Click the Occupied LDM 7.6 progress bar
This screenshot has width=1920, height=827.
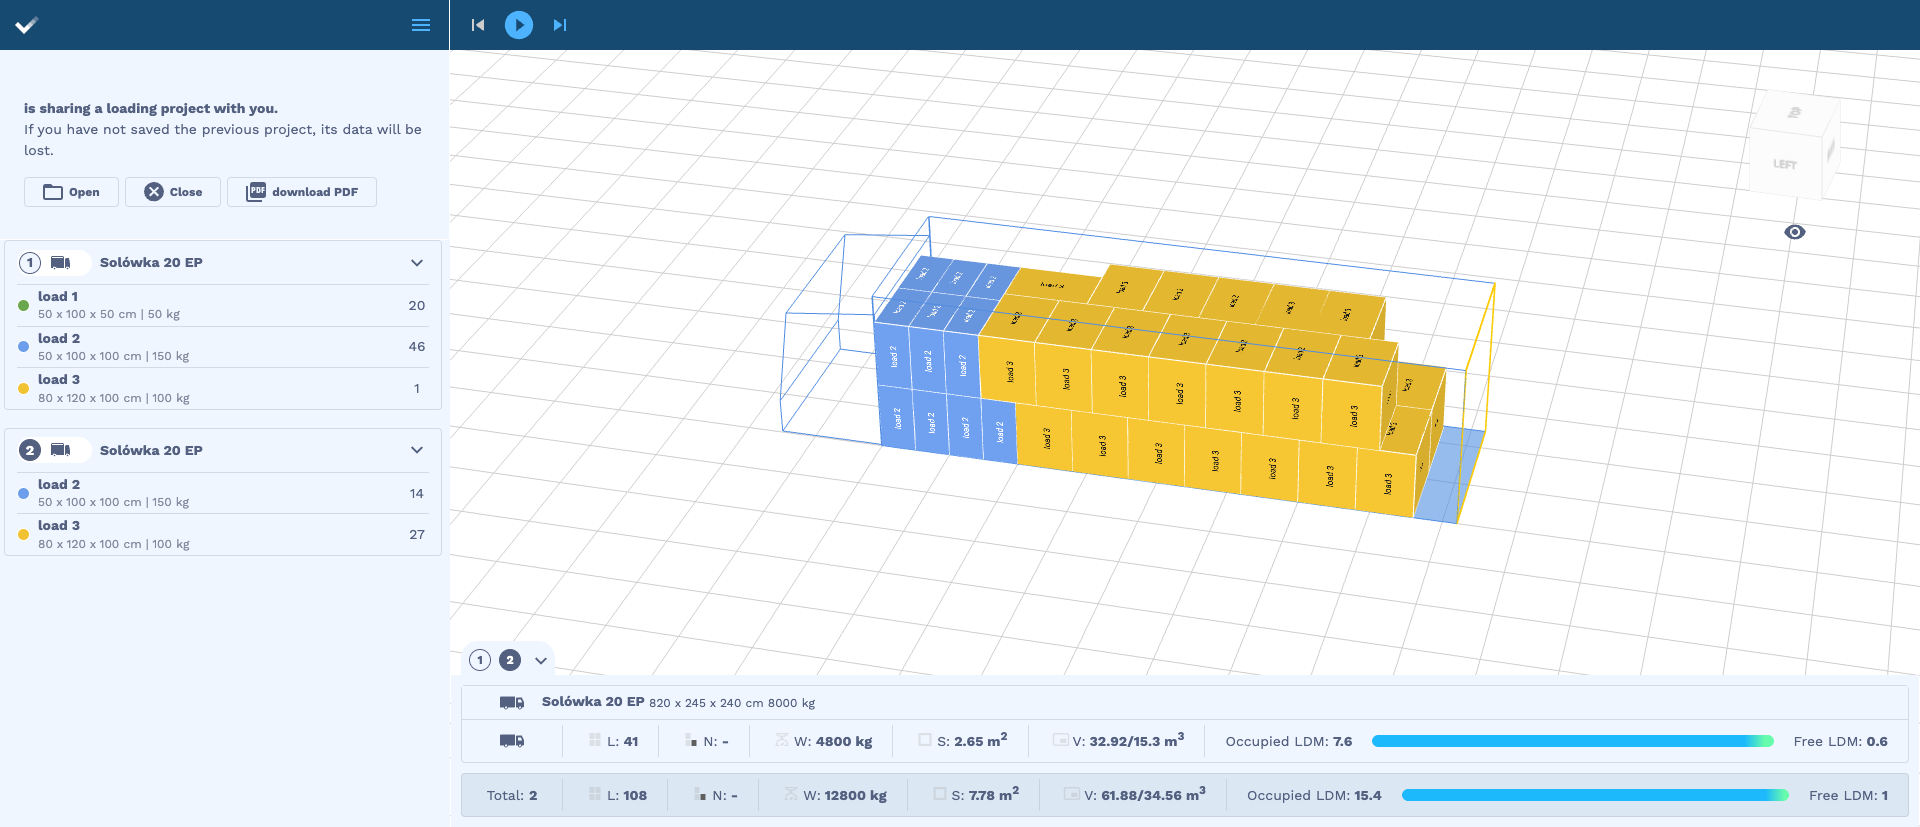pos(1573,741)
